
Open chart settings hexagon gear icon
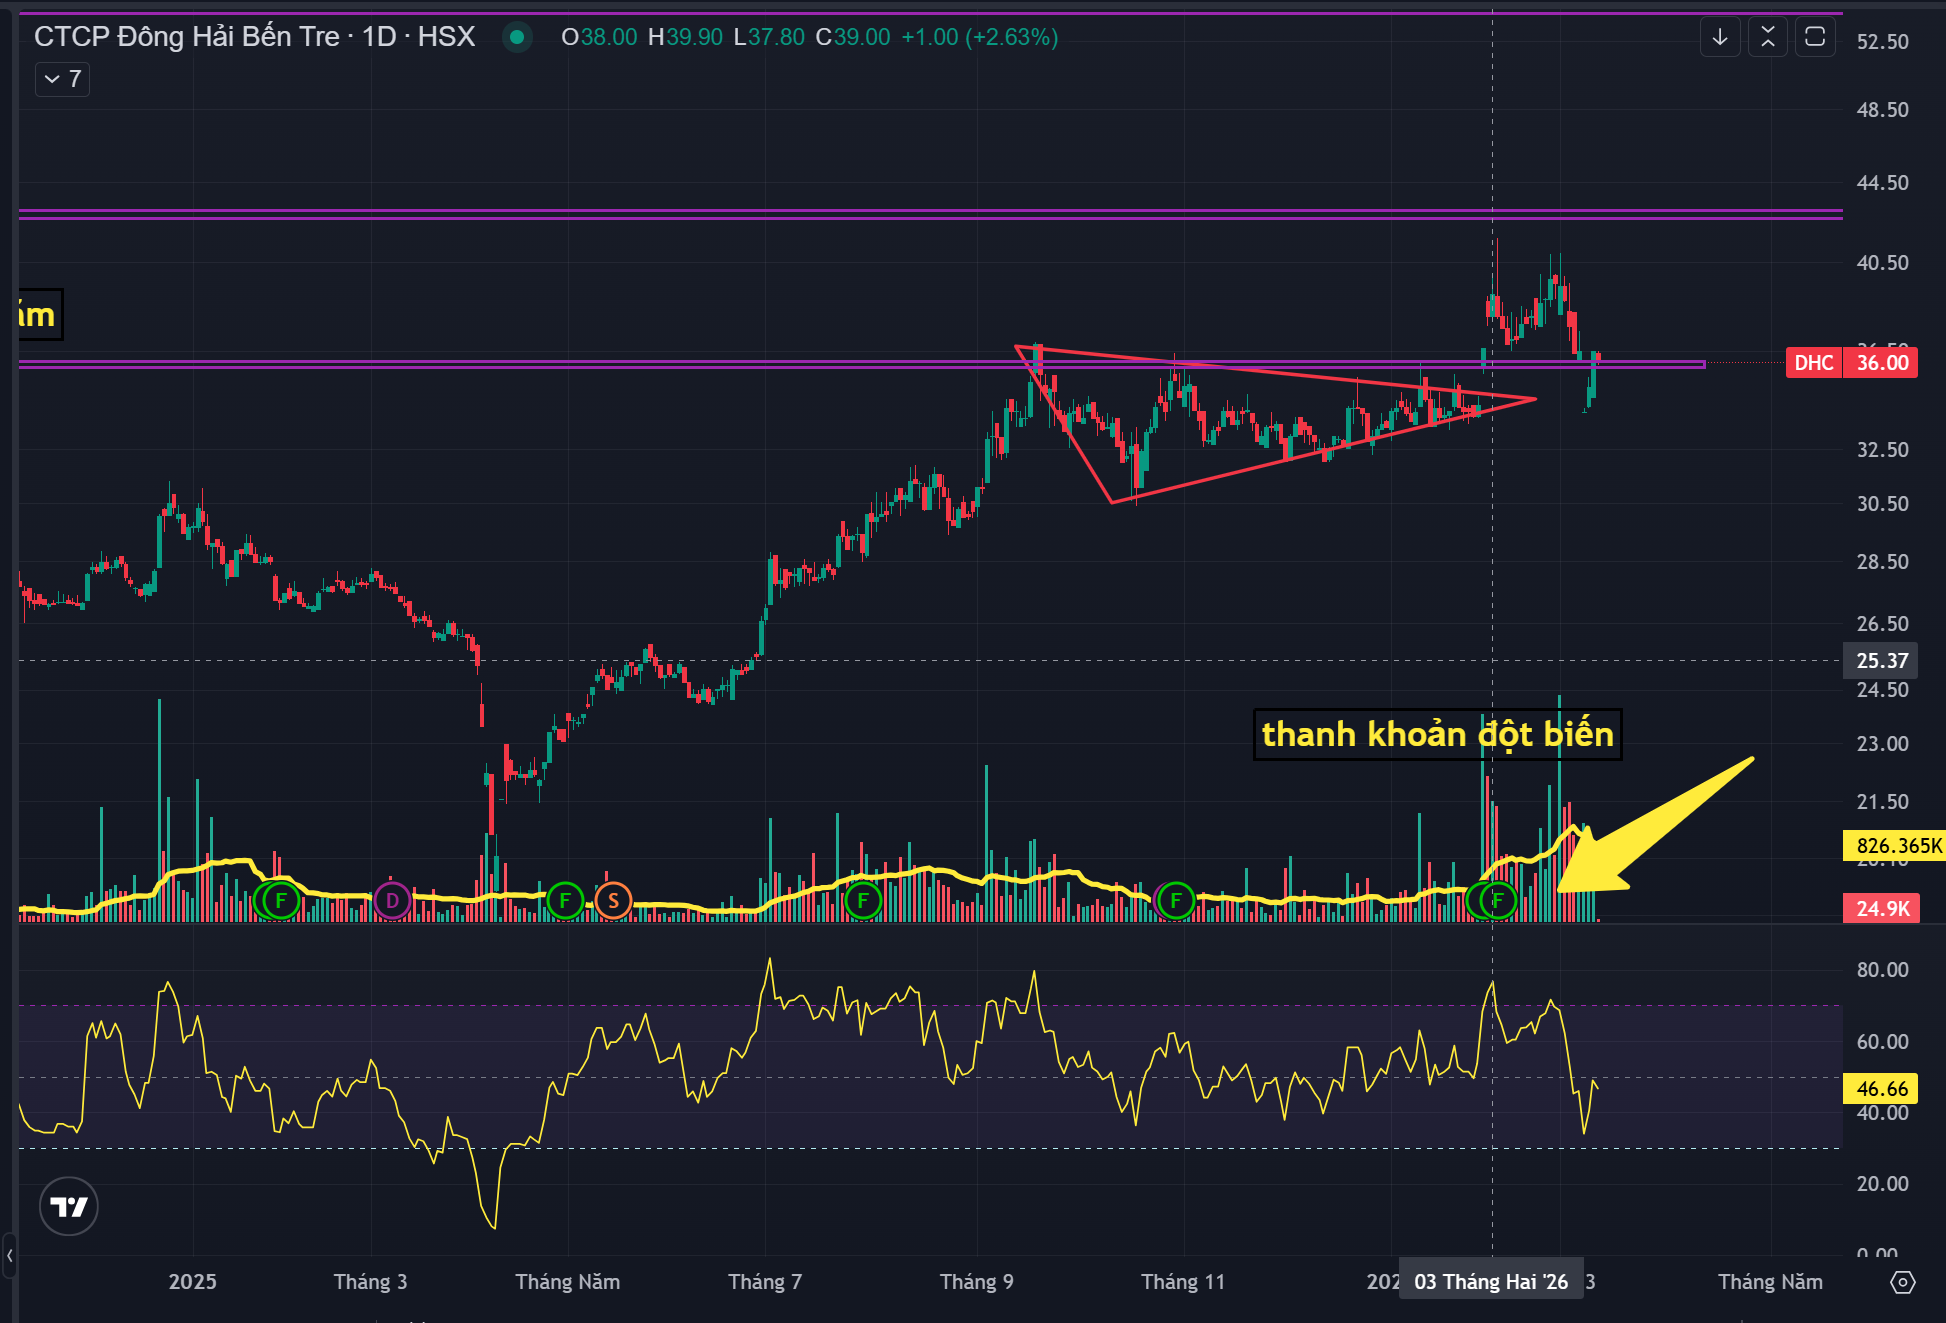1902,1282
